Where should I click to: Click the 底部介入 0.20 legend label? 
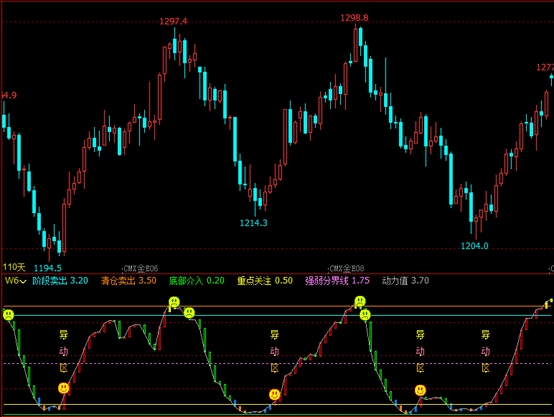[x=196, y=281]
